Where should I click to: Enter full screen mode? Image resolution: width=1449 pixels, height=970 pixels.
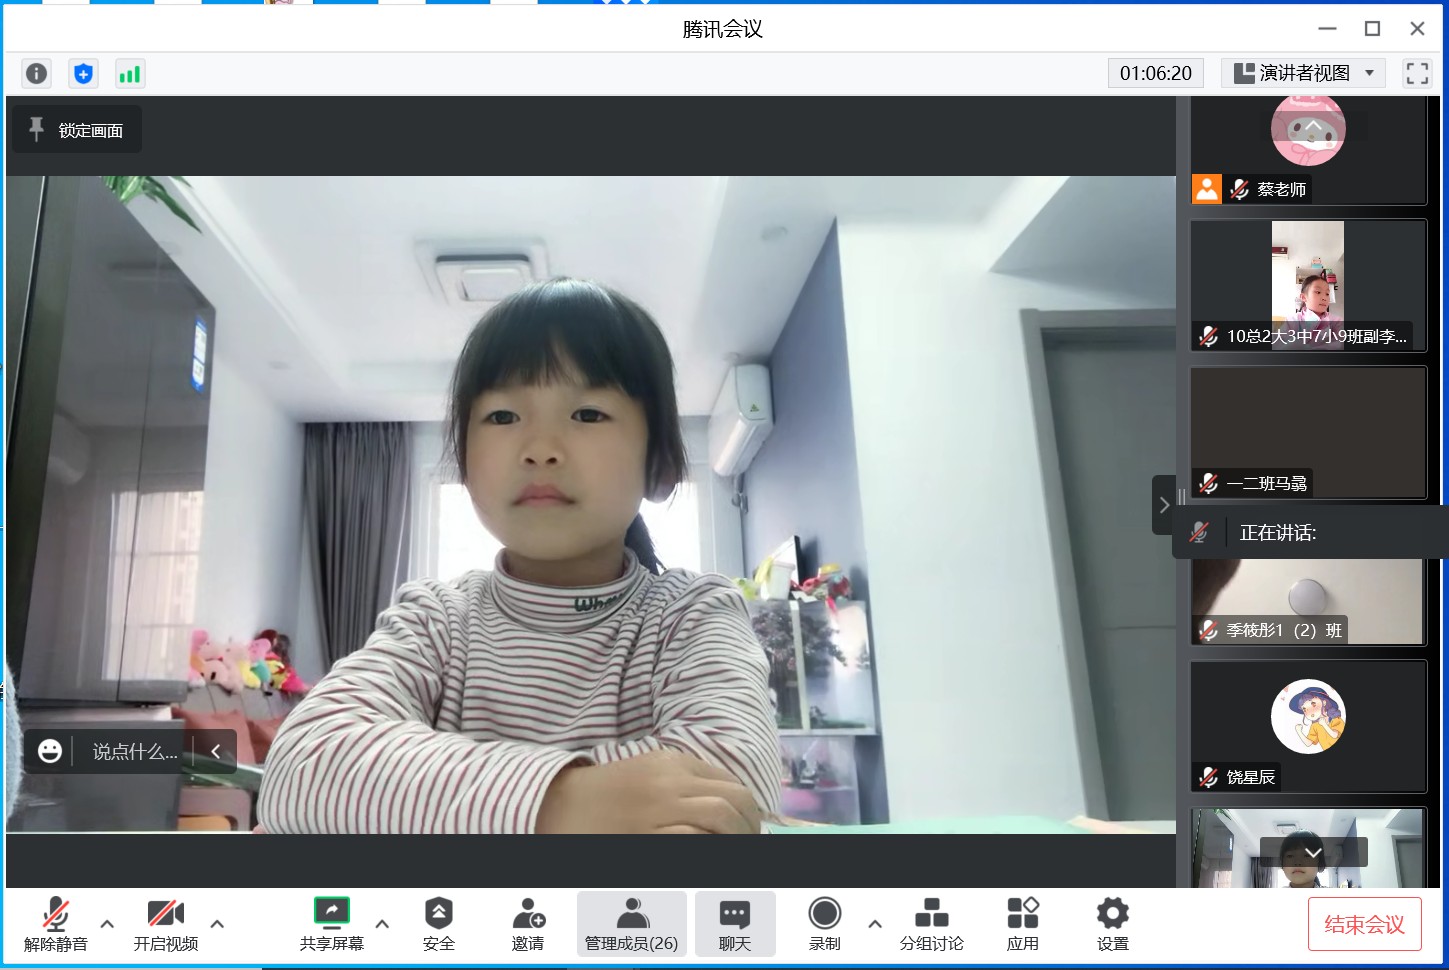[1416, 73]
